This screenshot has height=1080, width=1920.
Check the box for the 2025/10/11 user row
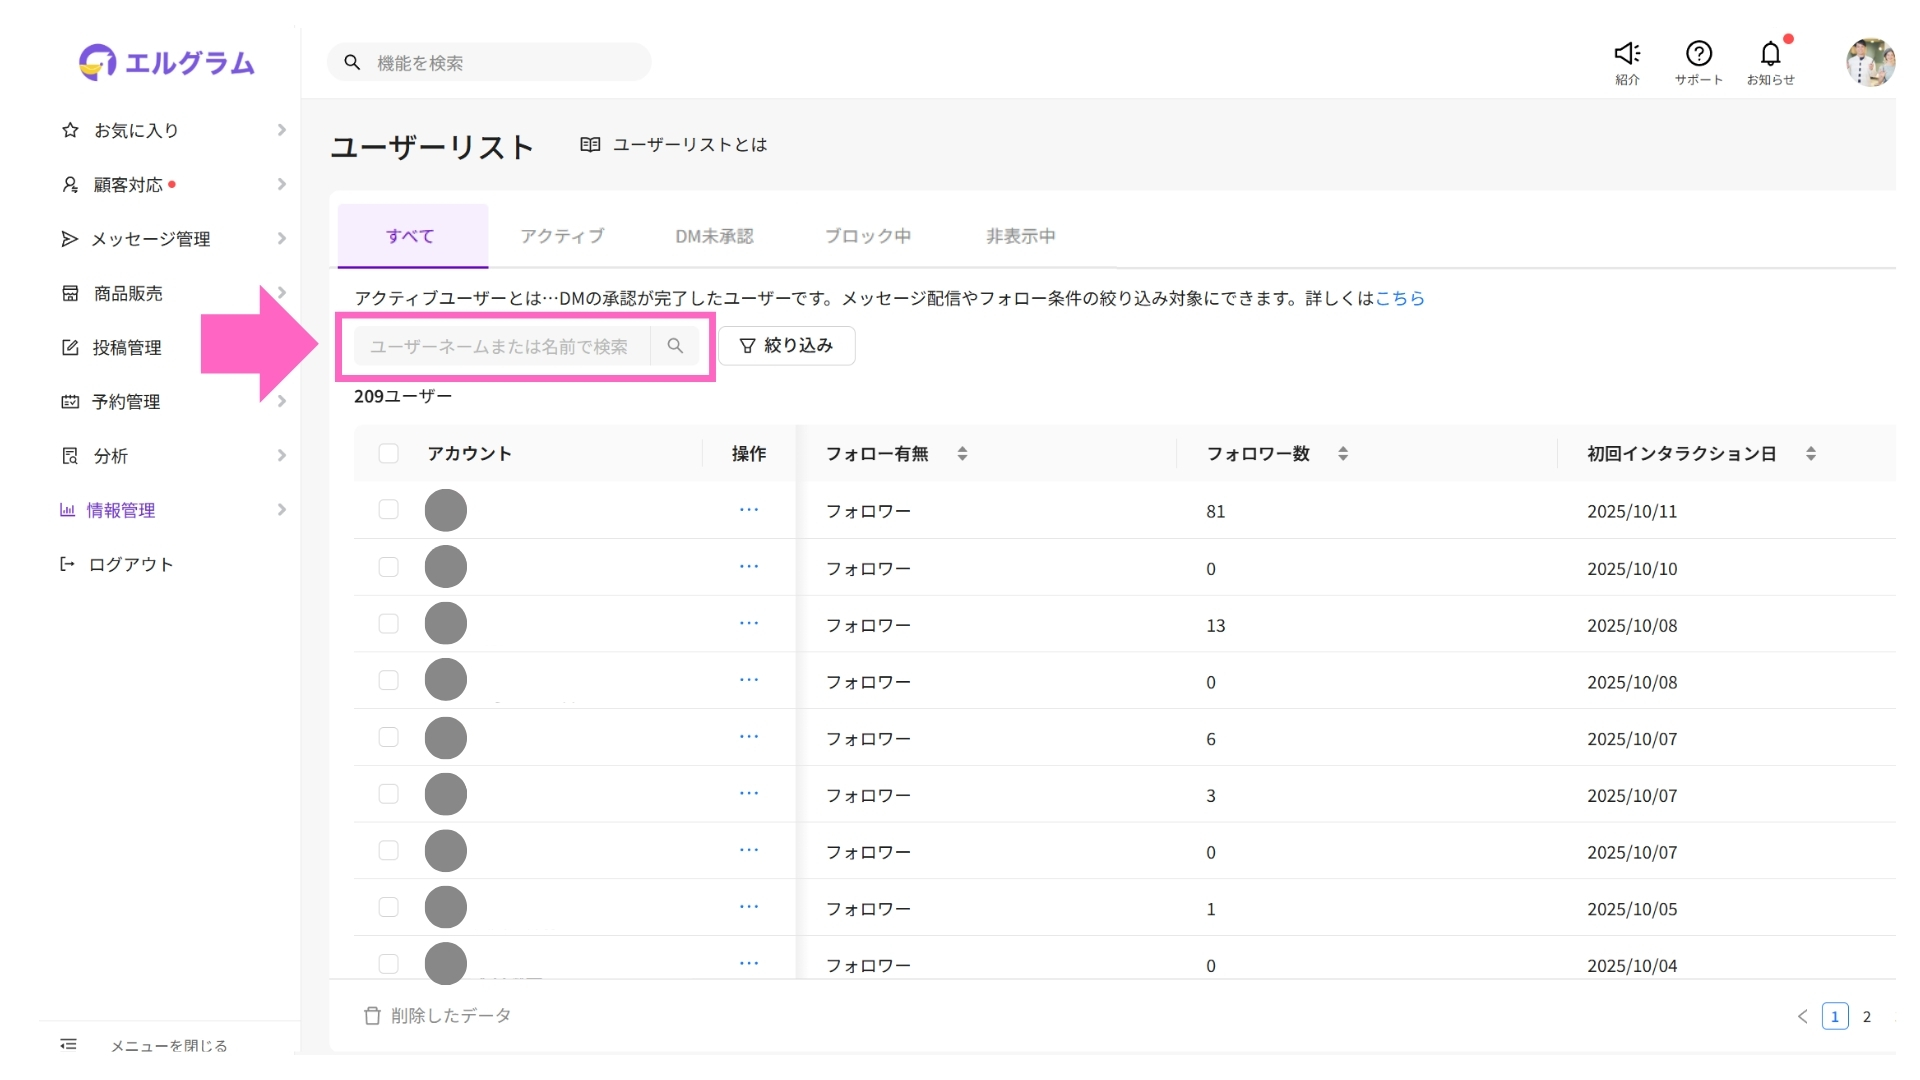tap(389, 510)
